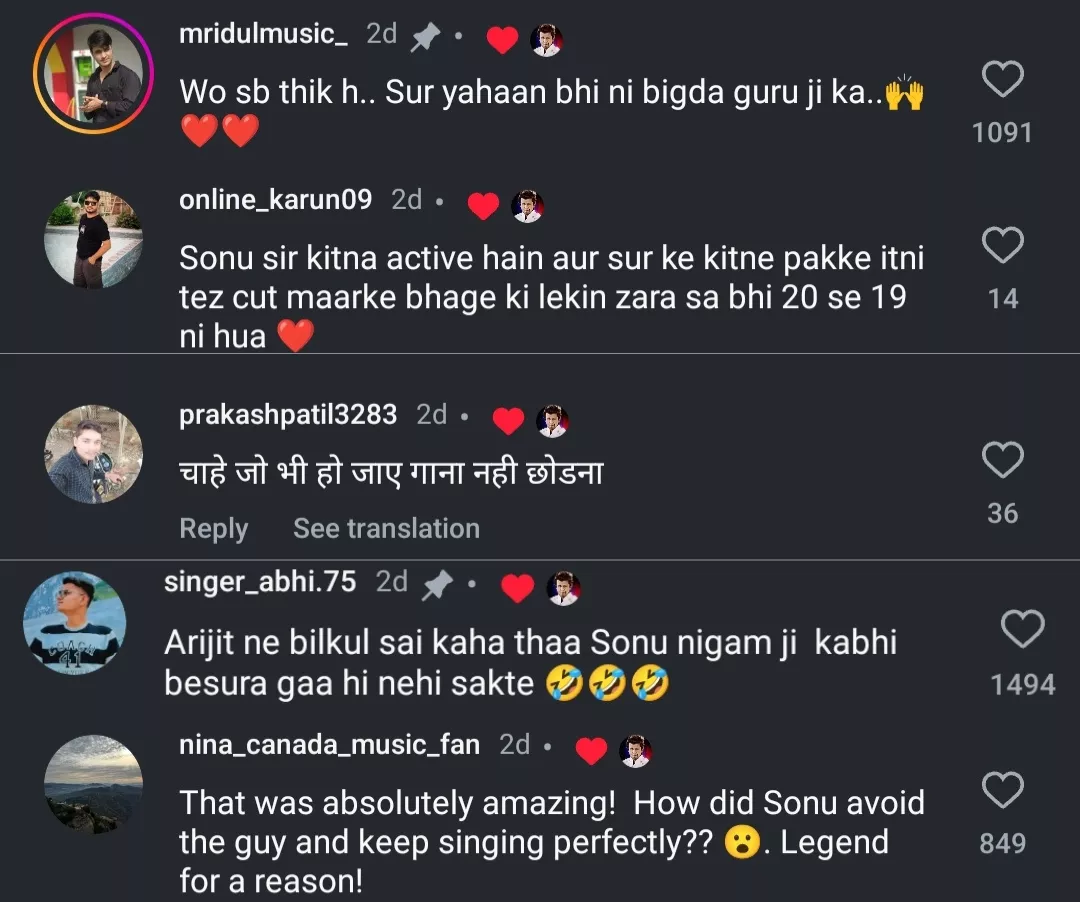Click mridulmusic_'s profile picture
The height and width of the screenshot is (902, 1080).
click(93, 72)
